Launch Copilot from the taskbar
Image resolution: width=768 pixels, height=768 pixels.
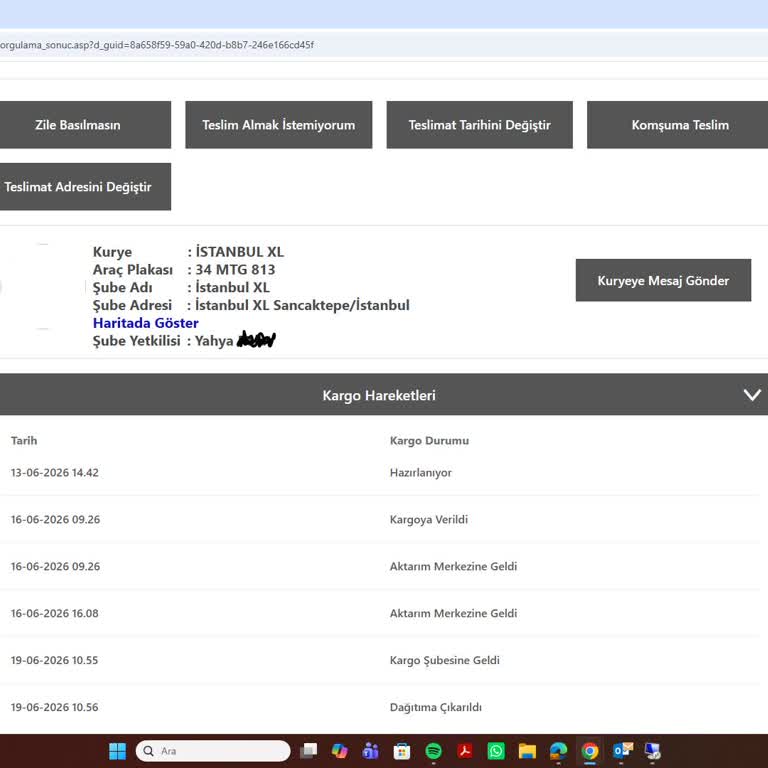[339, 751]
